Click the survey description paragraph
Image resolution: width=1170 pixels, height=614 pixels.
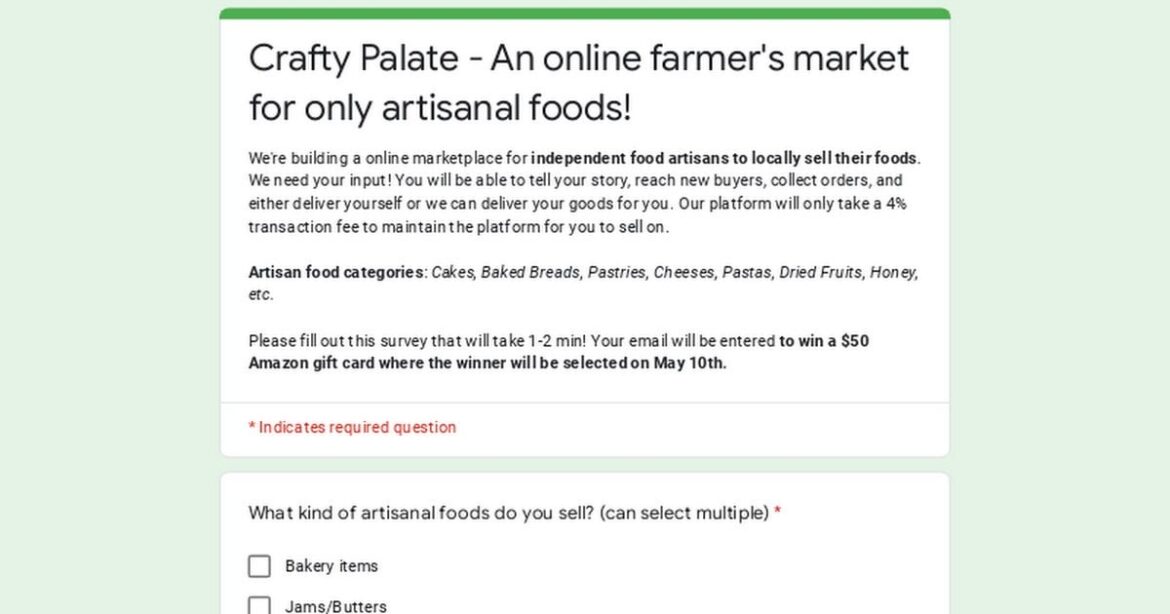click(x=585, y=190)
